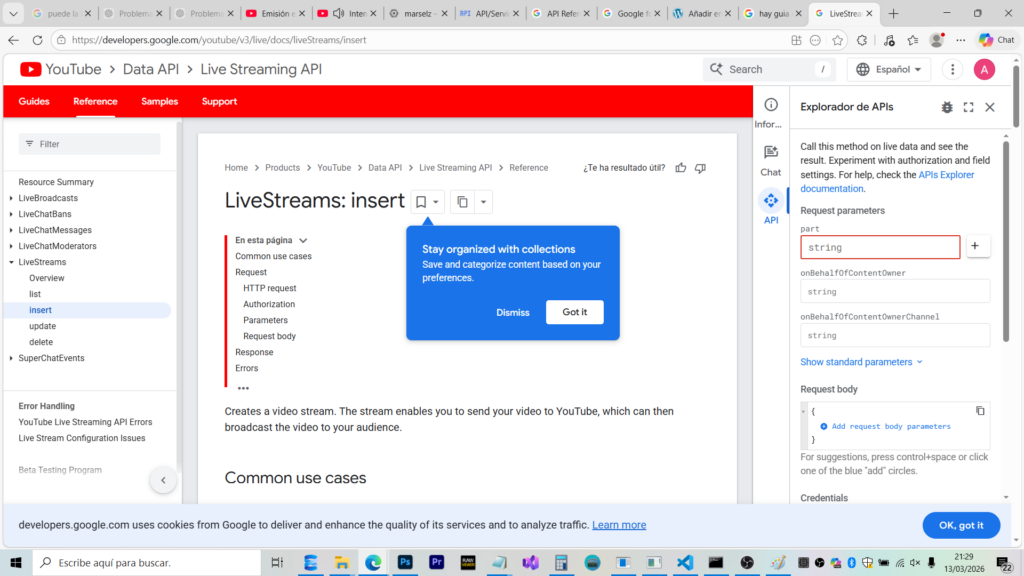Image resolution: width=1024 pixels, height=576 pixels.
Task: Click the thumbs up helpful icon
Action: (x=681, y=168)
